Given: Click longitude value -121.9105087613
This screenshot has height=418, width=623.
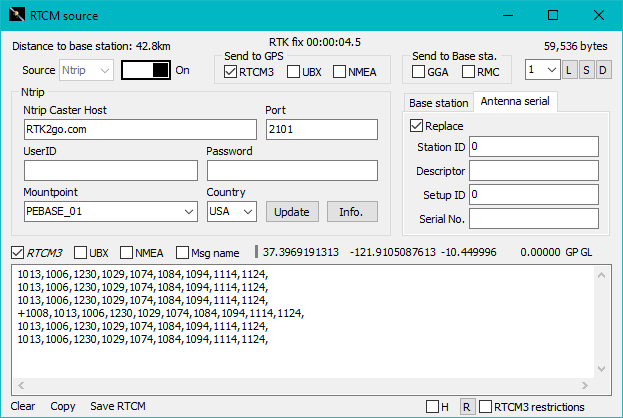Looking at the screenshot, I should coord(393,252).
